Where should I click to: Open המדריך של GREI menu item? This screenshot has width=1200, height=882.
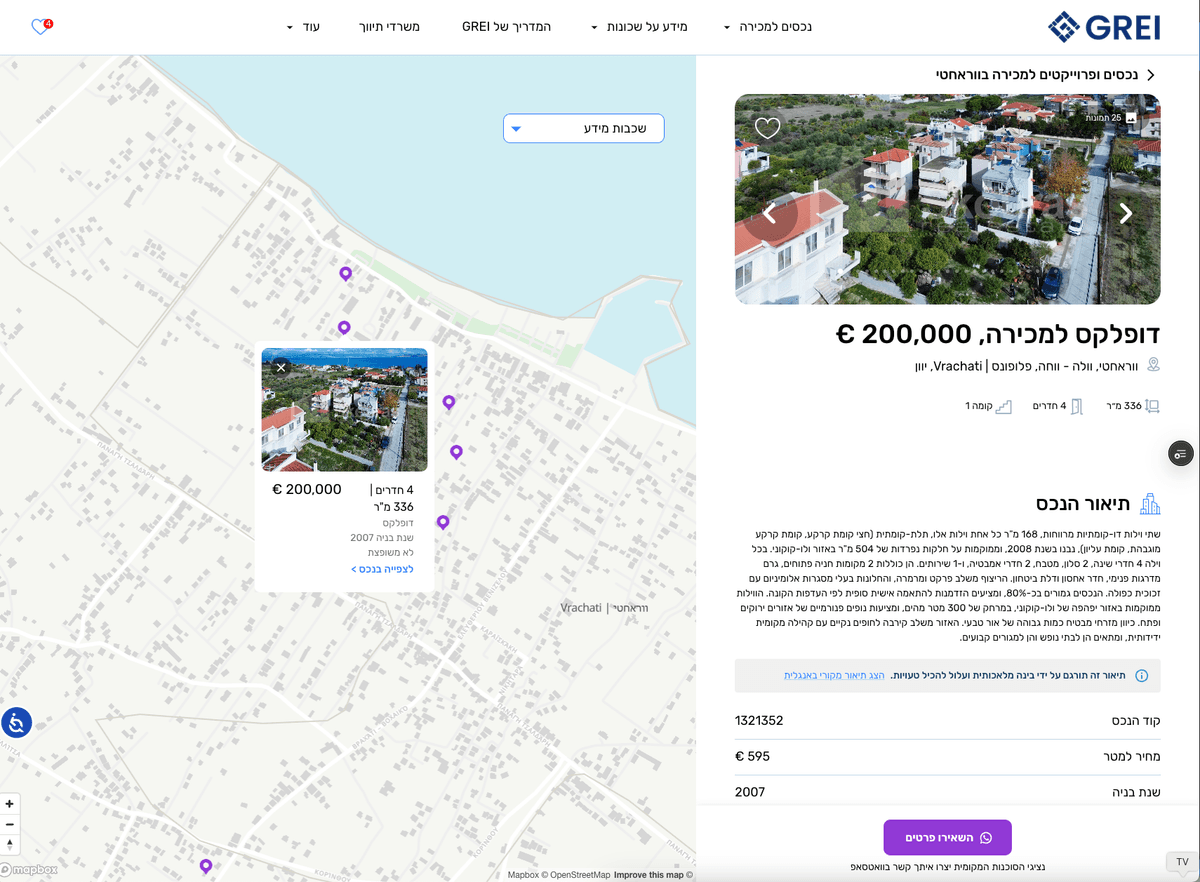tap(506, 27)
